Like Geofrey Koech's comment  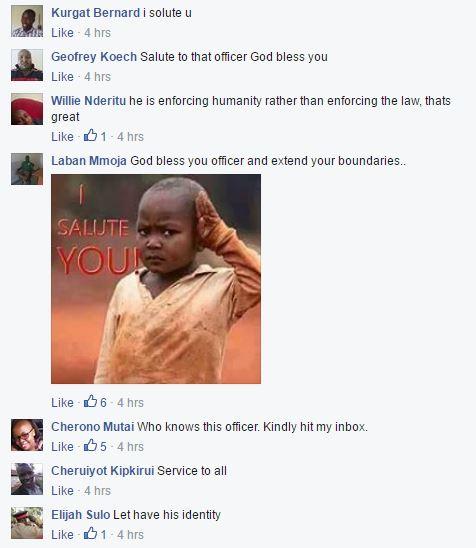pos(62,77)
